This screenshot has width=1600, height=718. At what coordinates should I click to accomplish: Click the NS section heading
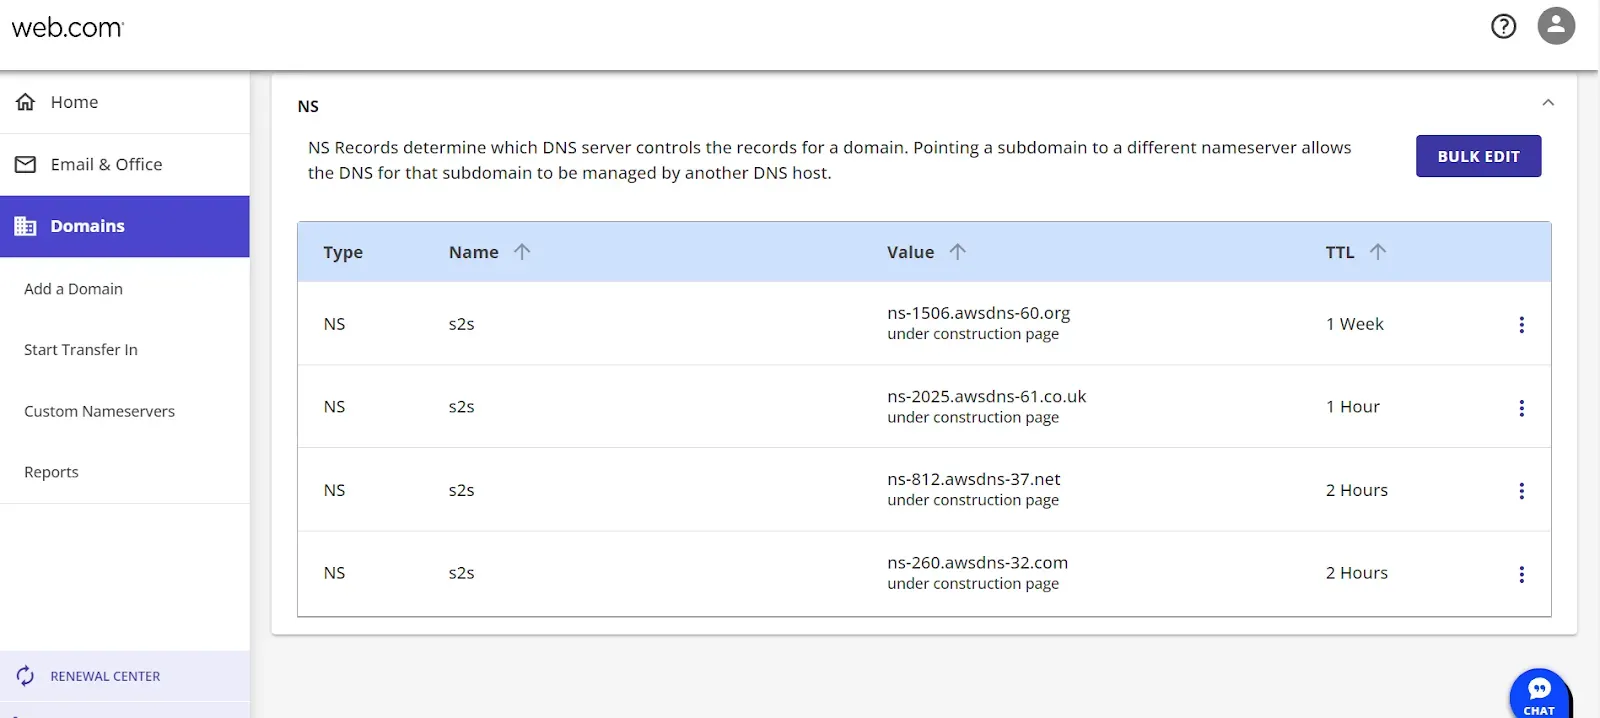pos(308,106)
